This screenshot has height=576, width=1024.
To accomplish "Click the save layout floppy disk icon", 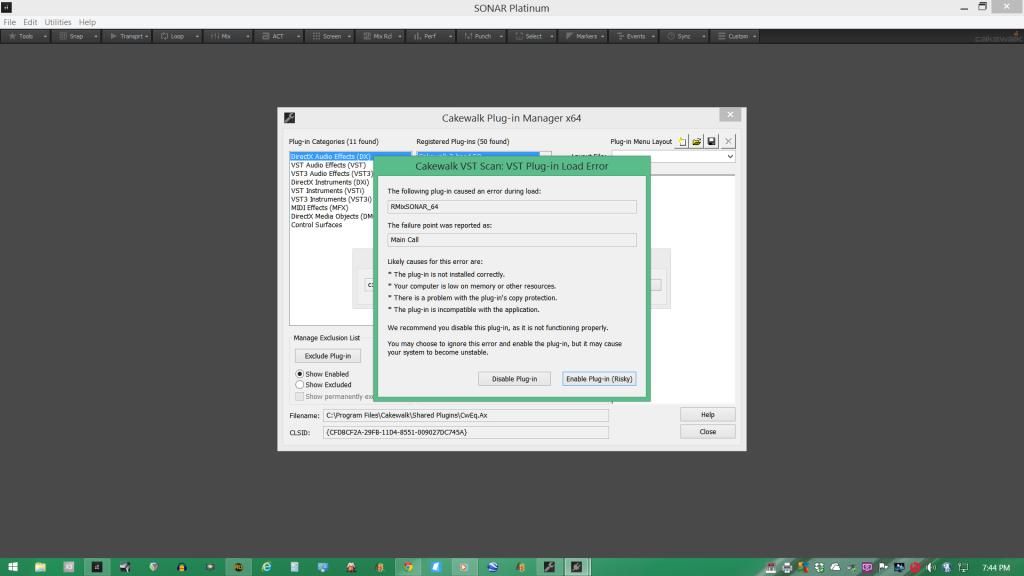I will coord(711,142).
